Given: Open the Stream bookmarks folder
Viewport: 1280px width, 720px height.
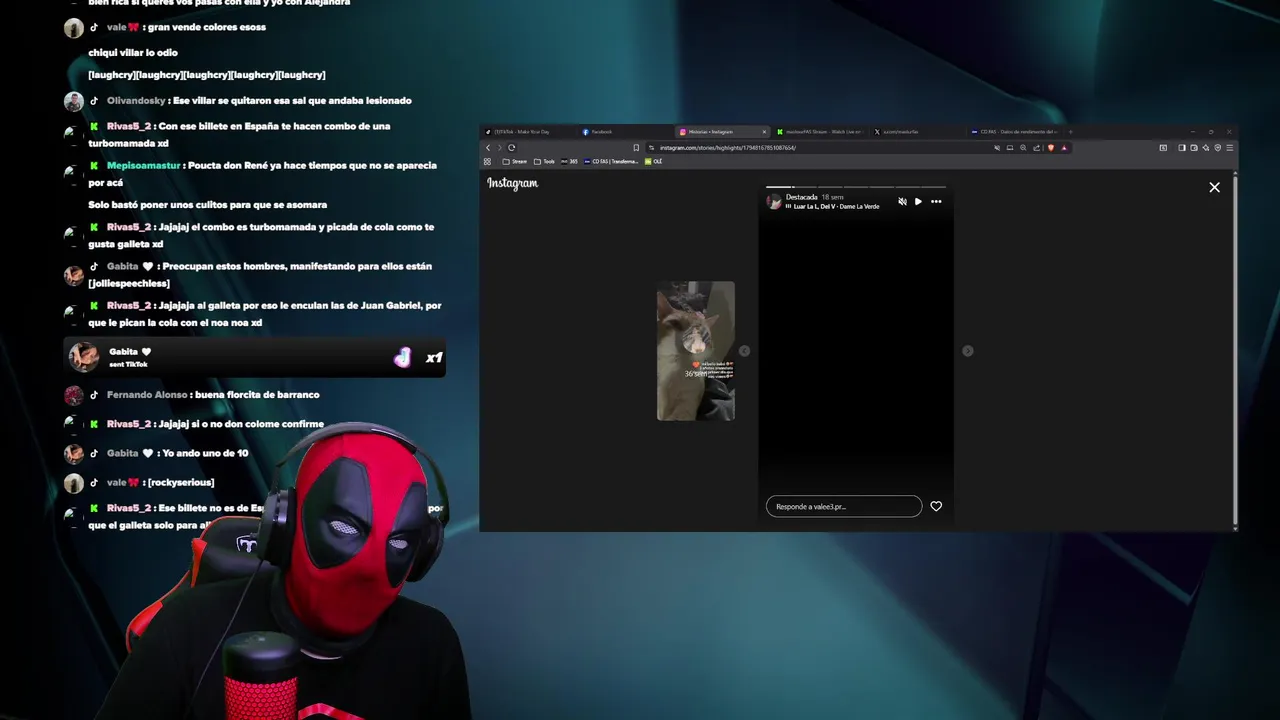Looking at the screenshot, I should (515, 161).
